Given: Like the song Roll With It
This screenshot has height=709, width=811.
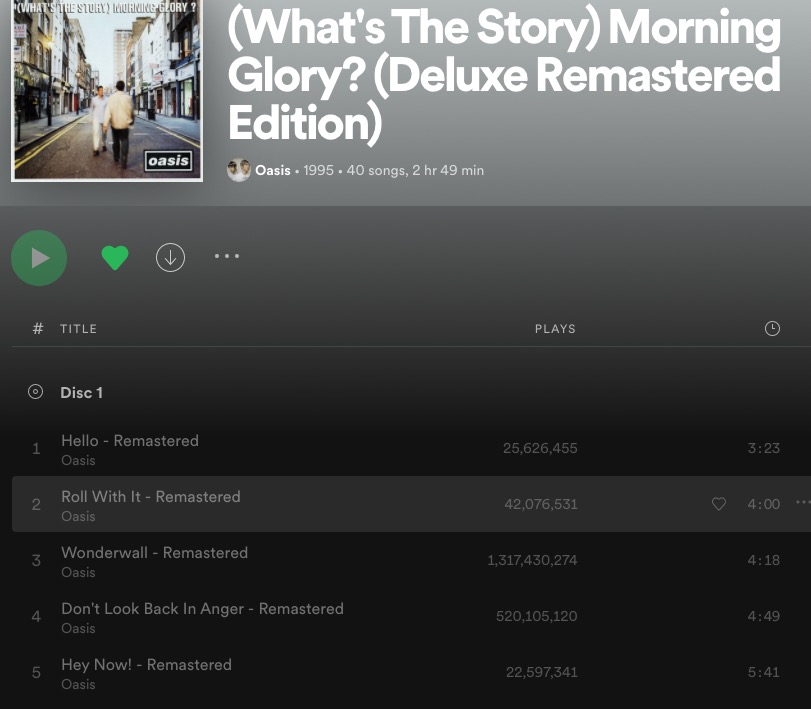Looking at the screenshot, I should click(x=718, y=504).
